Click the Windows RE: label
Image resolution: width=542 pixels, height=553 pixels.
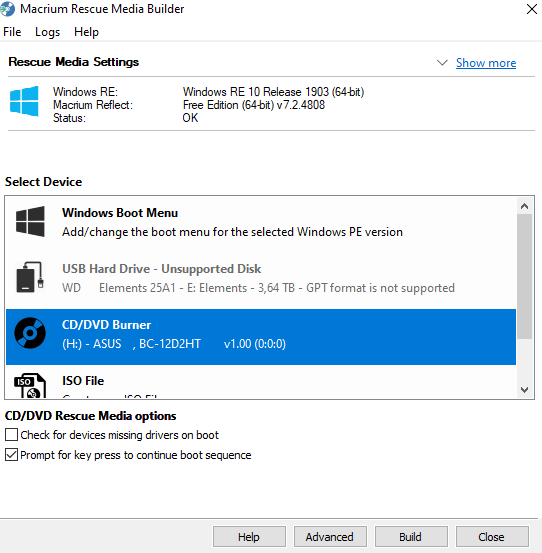coord(85,92)
